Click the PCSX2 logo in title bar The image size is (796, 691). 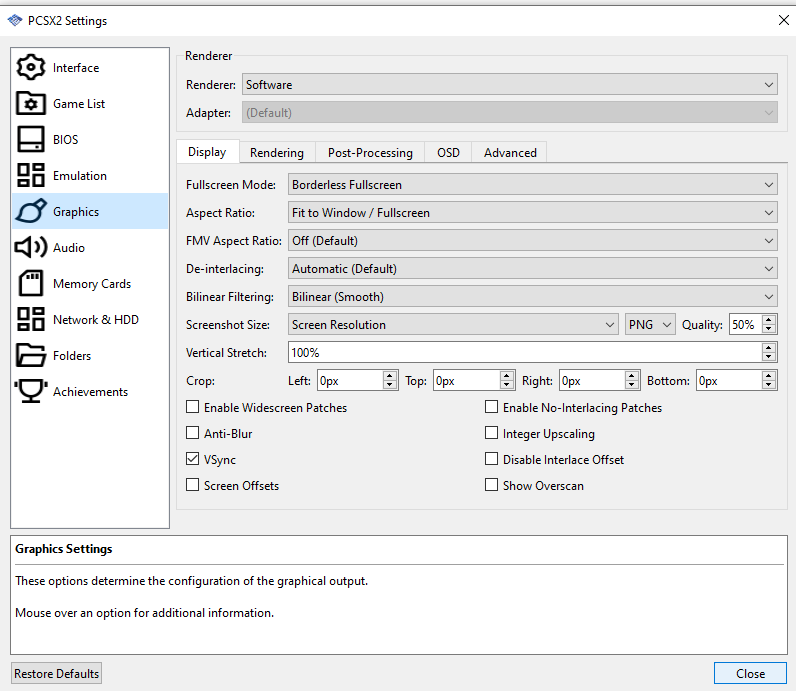click(x=15, y=20)
